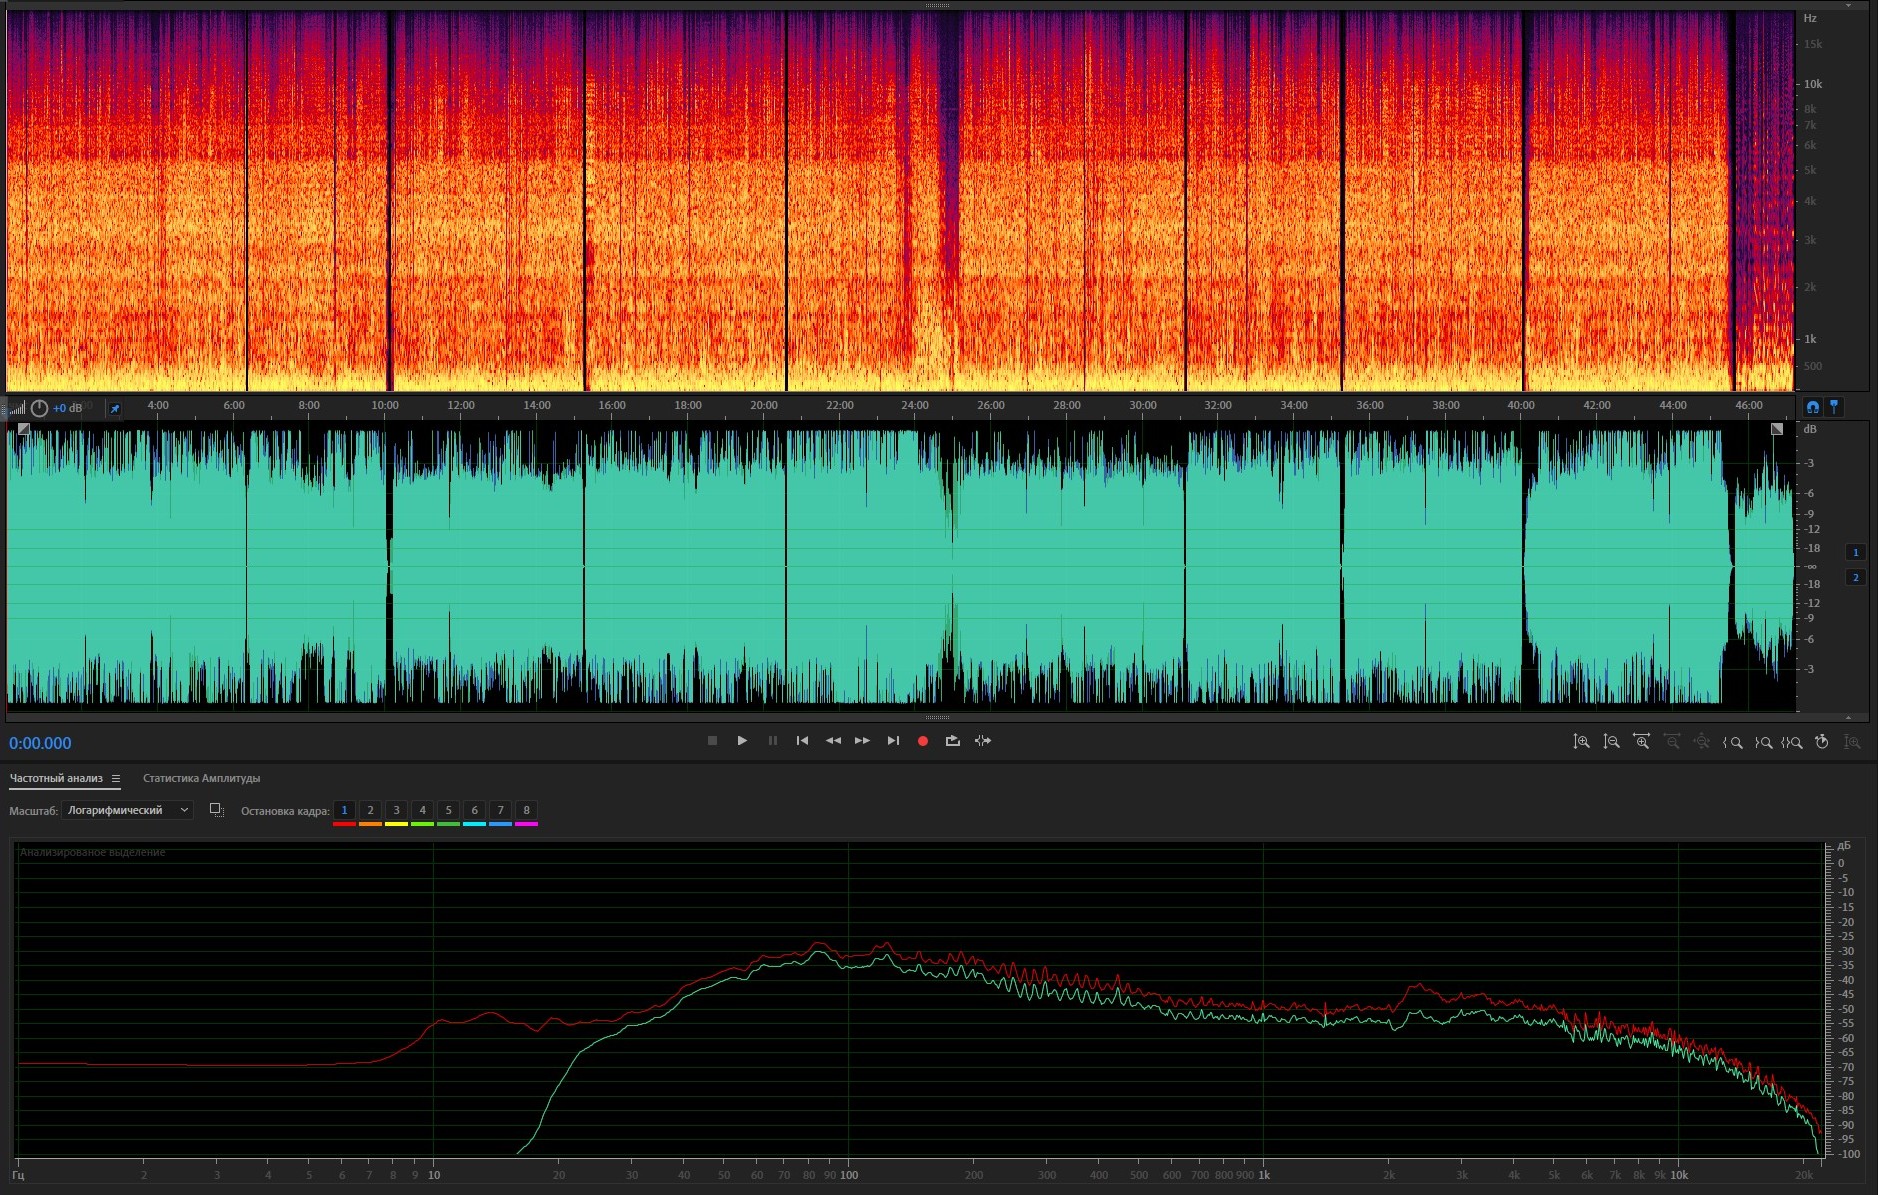Toggle channel 2 enable button
1878x1195 pixels.
point(1855,577)
